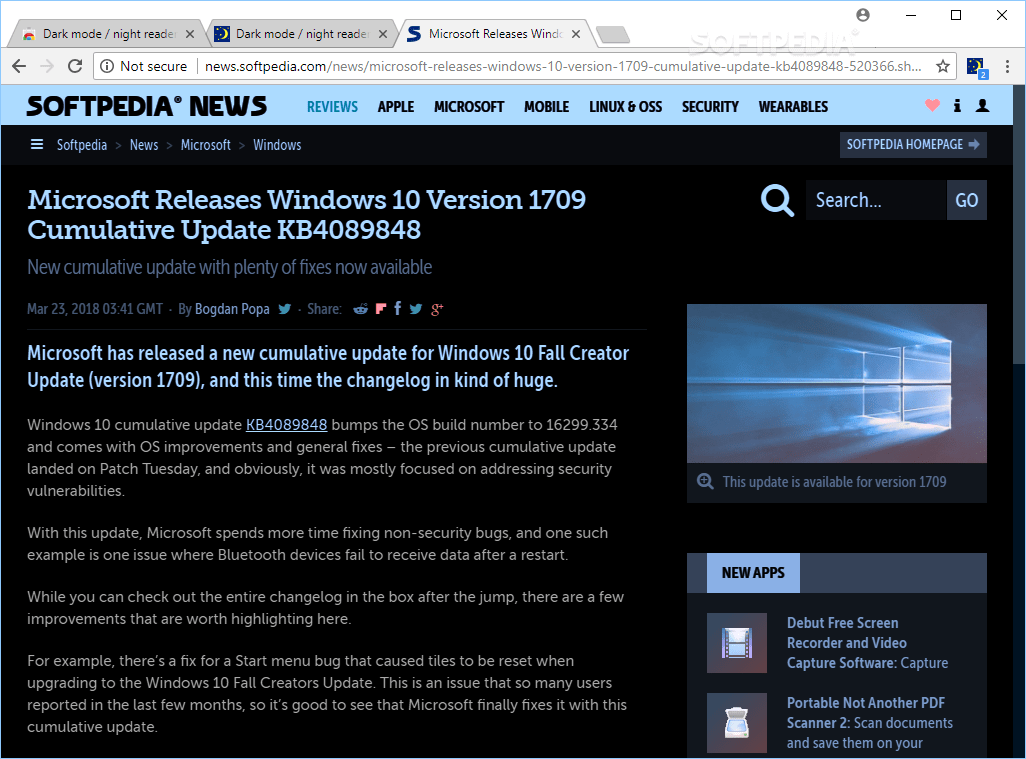Image resolution: width=1026 pixels, height=759 pixels.
Task: Open the MOBILE news section
Action: coord(546,107)
